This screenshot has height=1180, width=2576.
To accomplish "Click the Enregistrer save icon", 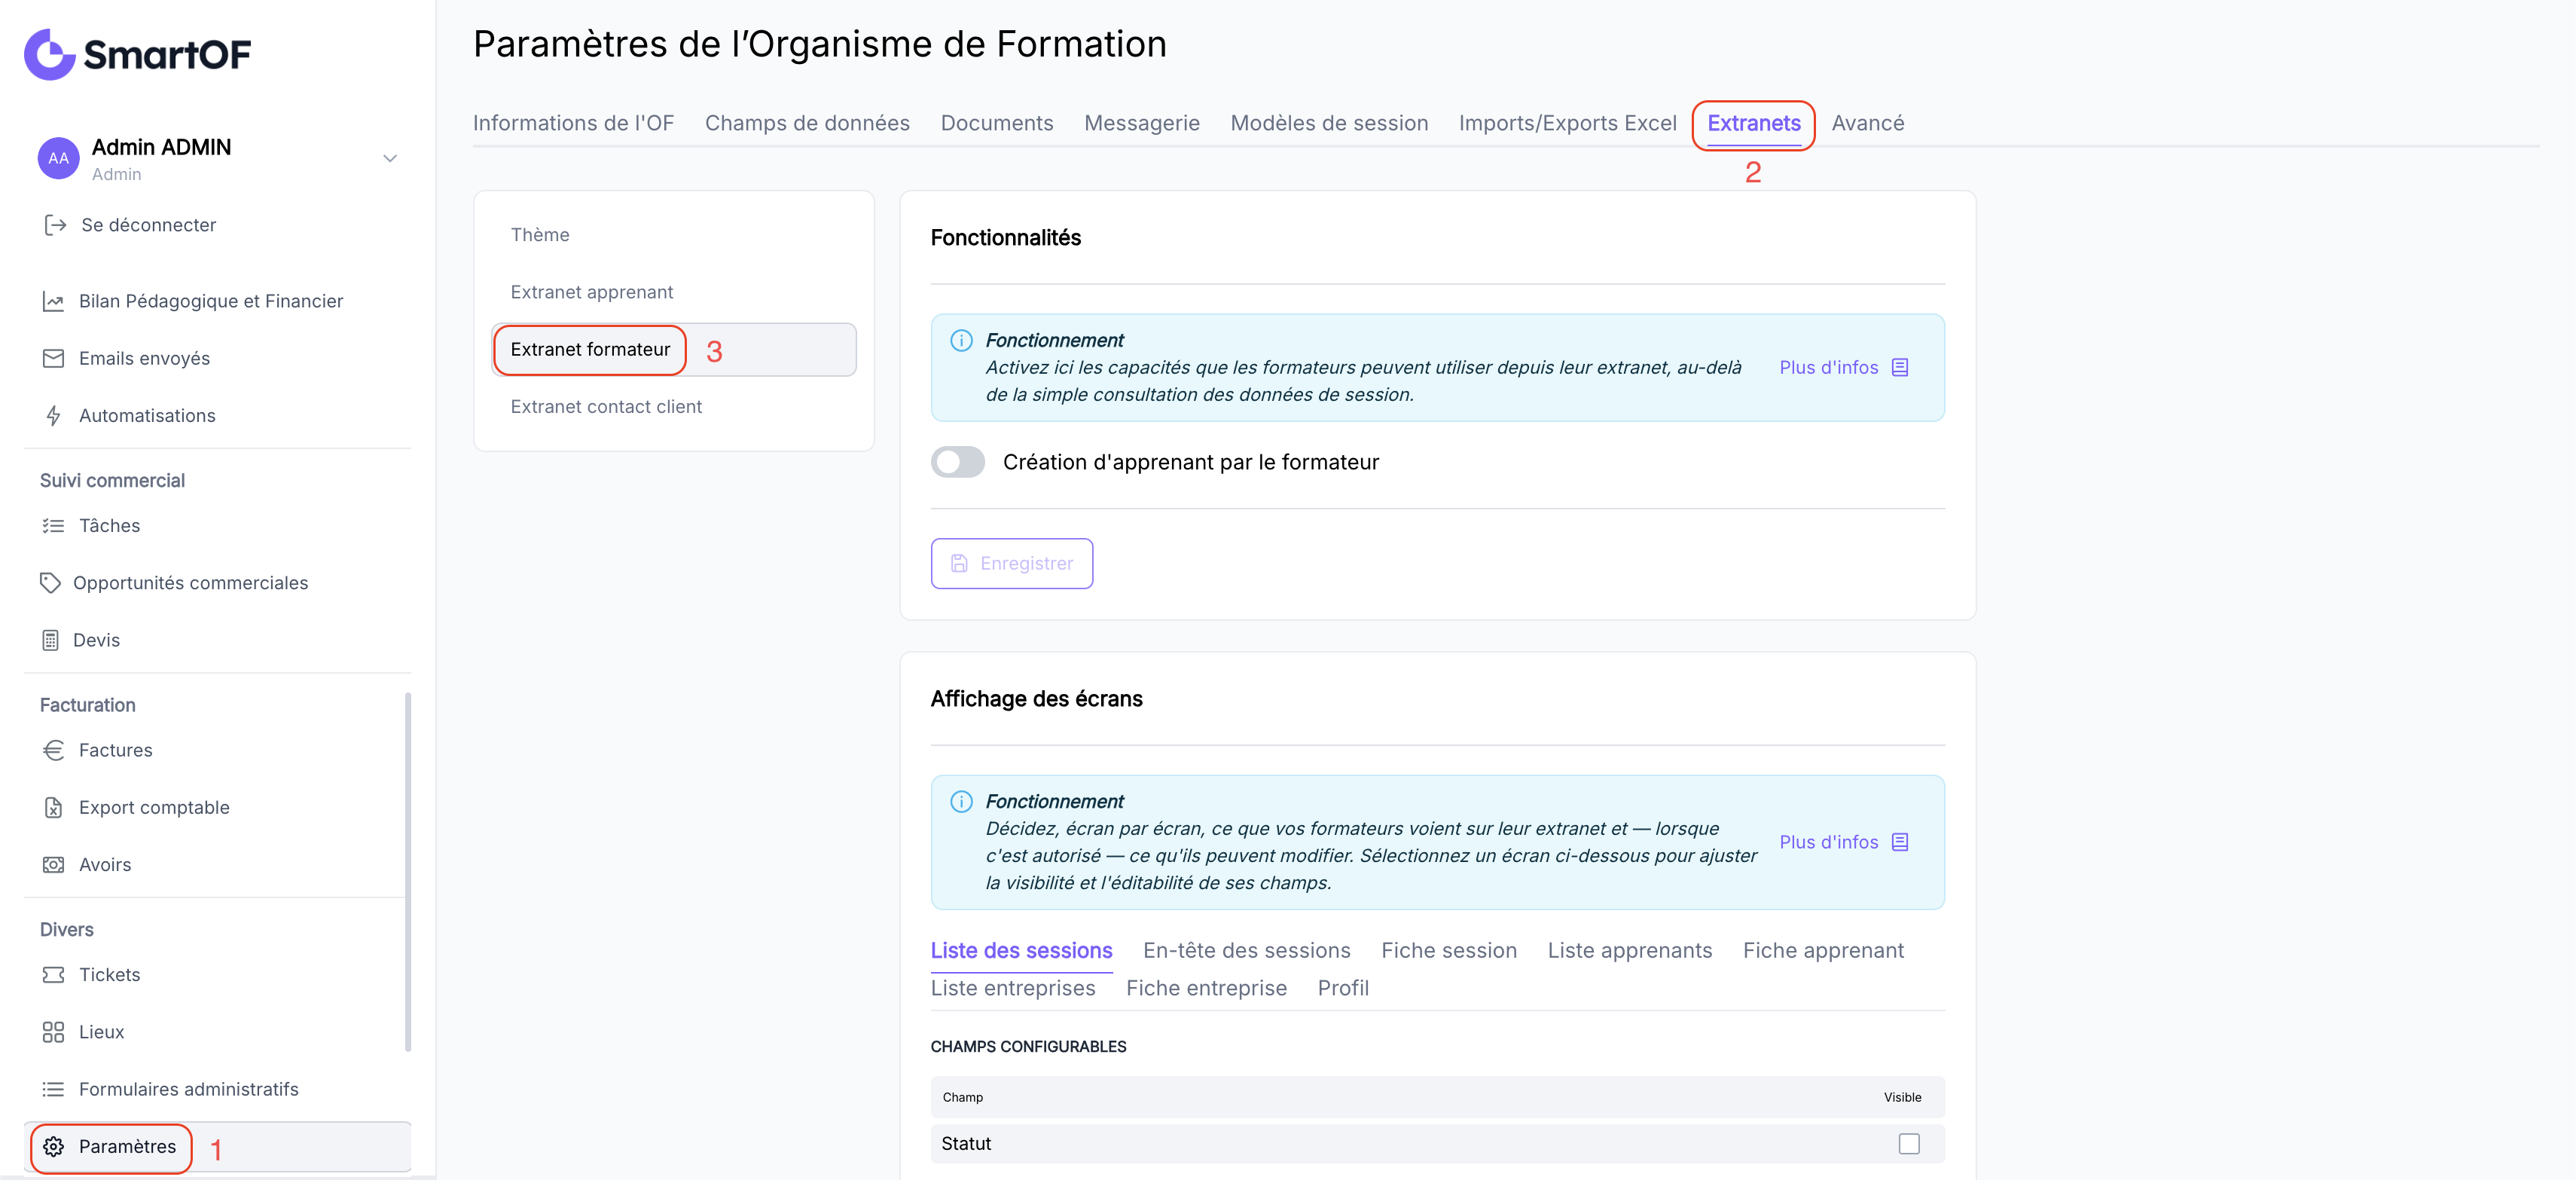I will pyautogui.click(x=959, y=563).
